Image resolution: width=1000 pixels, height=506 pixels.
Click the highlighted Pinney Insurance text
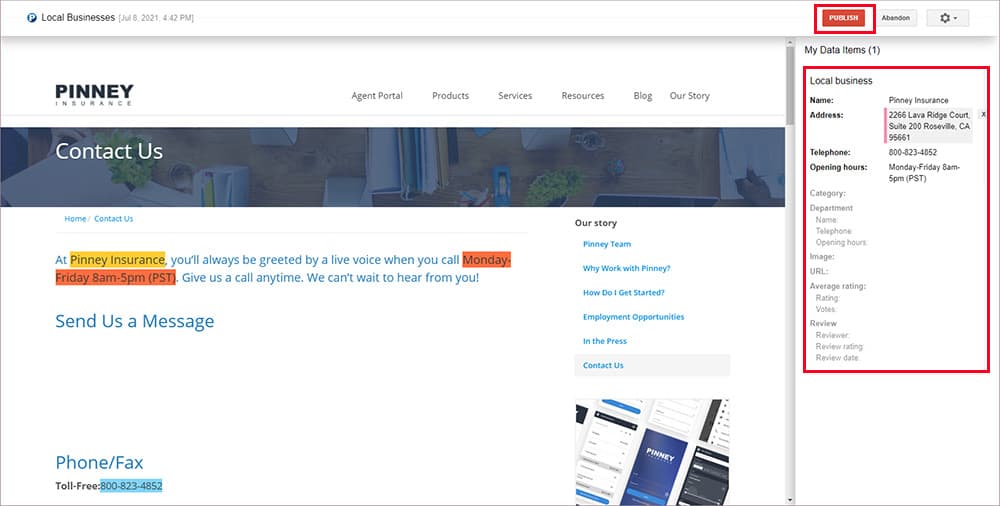[117, 260]
